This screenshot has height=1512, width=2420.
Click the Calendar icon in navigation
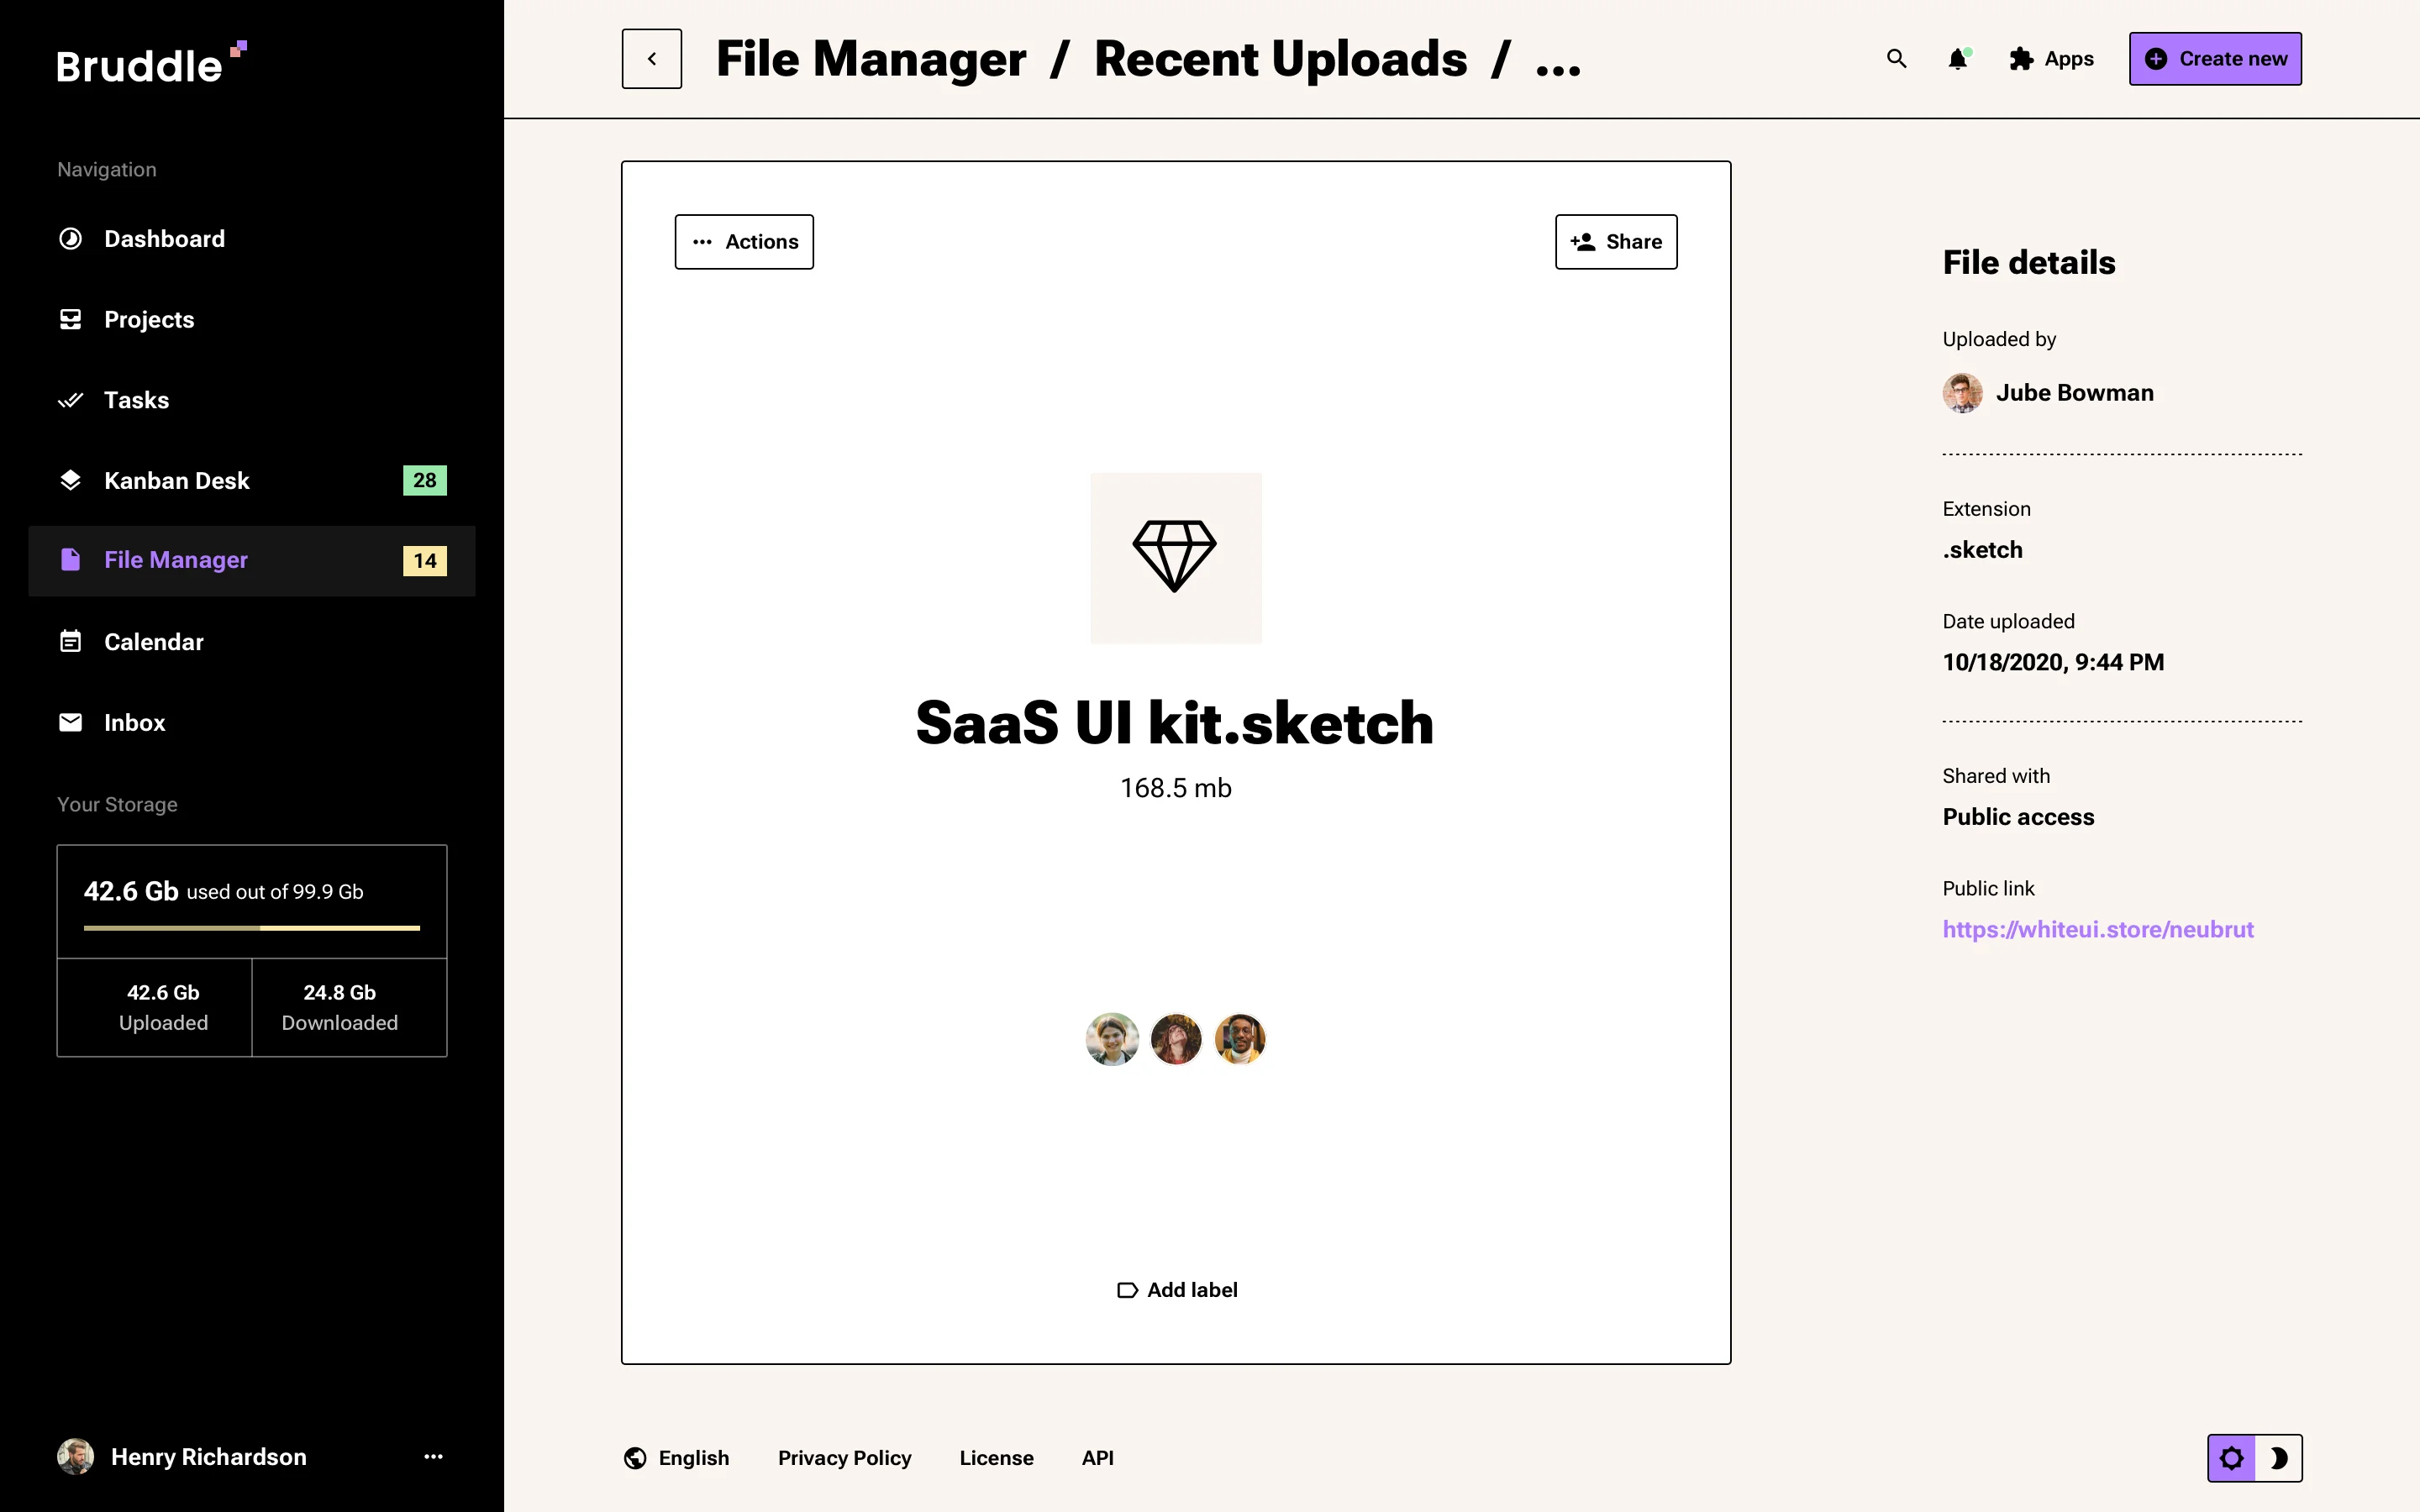coord(70,641)
